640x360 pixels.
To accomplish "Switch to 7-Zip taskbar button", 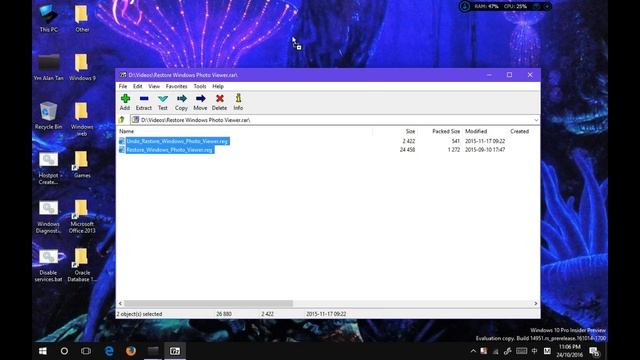I will (x=175, y=351).
